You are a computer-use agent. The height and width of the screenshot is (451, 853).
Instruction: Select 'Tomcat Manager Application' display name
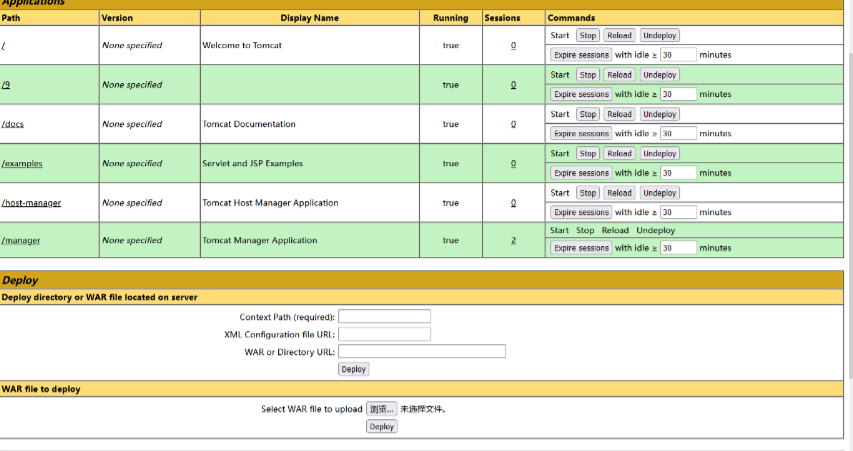pyautogui.click(x=259, y=240)
